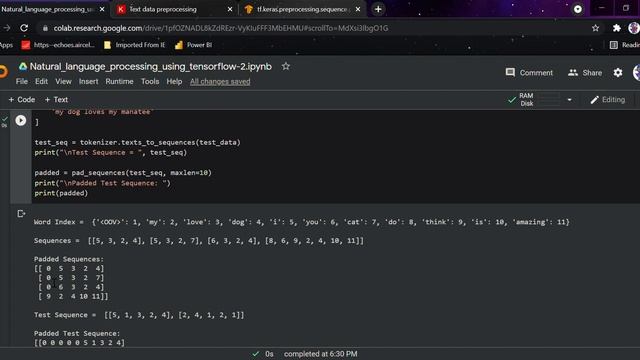Screen dimensions: 640x360
Task: Open the Help menu
Action: (x=174, y=82)
